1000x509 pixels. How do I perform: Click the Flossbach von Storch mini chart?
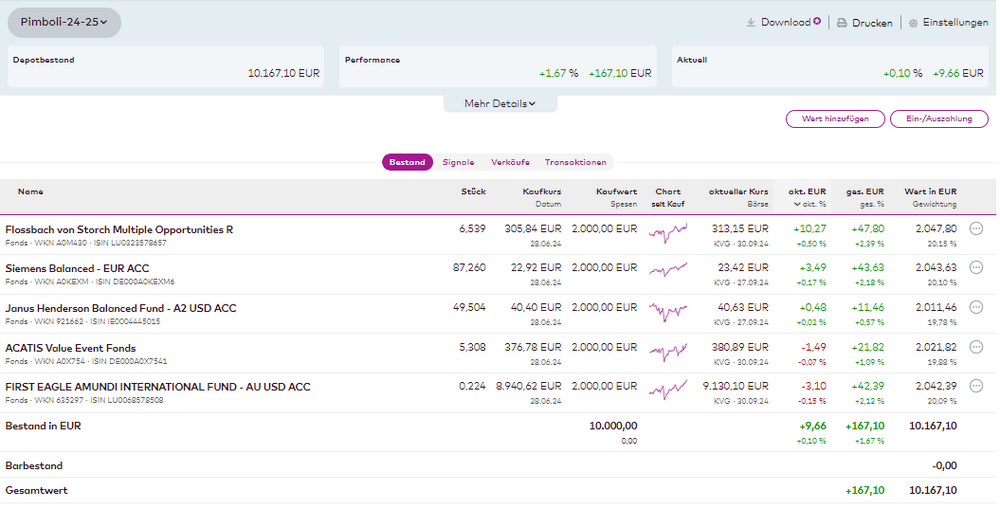point(668,234)
